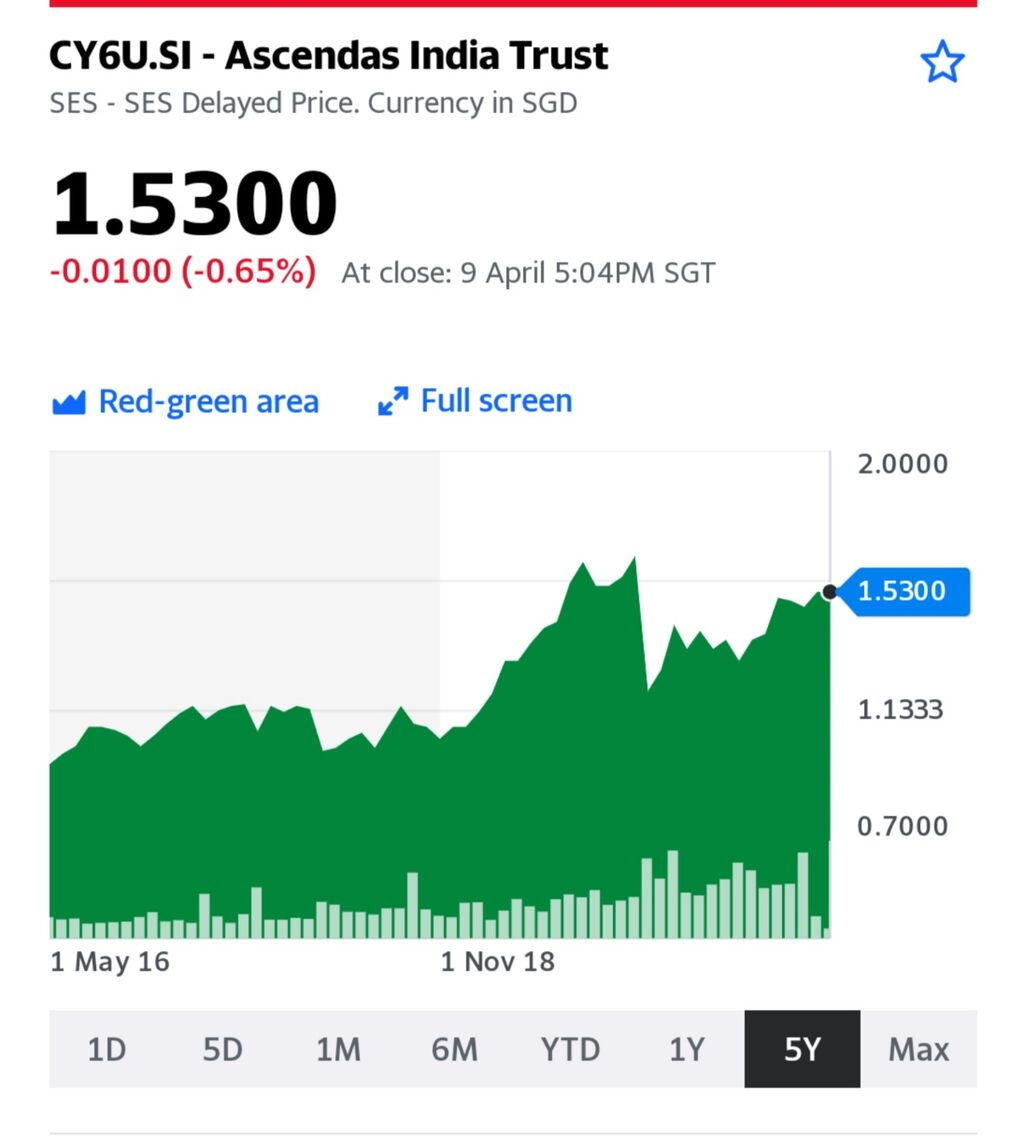Click the -0.0100 (-0.65%) change value

[183, 271]
